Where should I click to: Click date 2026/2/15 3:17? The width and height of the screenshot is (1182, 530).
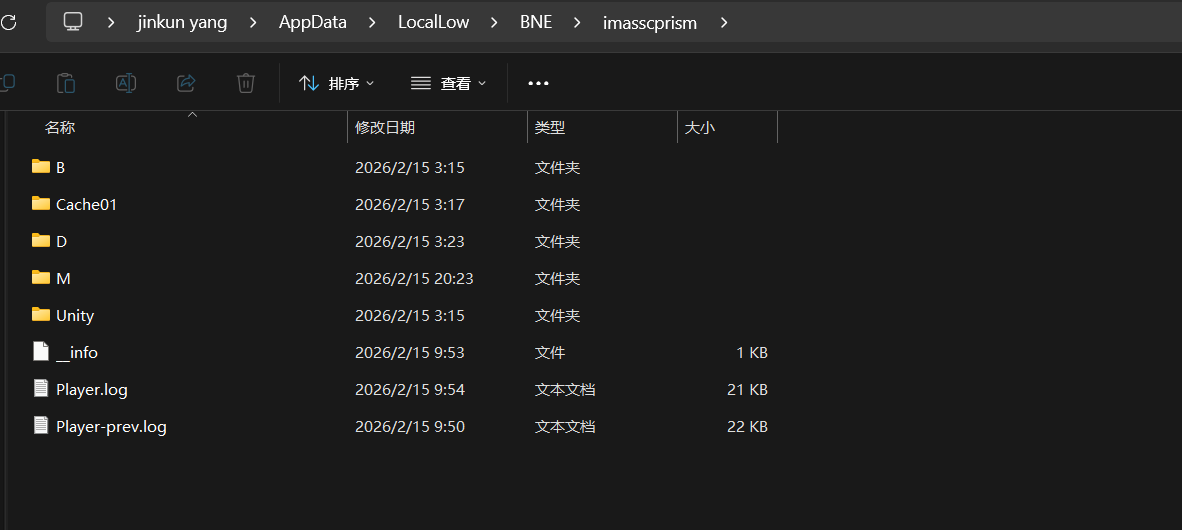(409, 204)
